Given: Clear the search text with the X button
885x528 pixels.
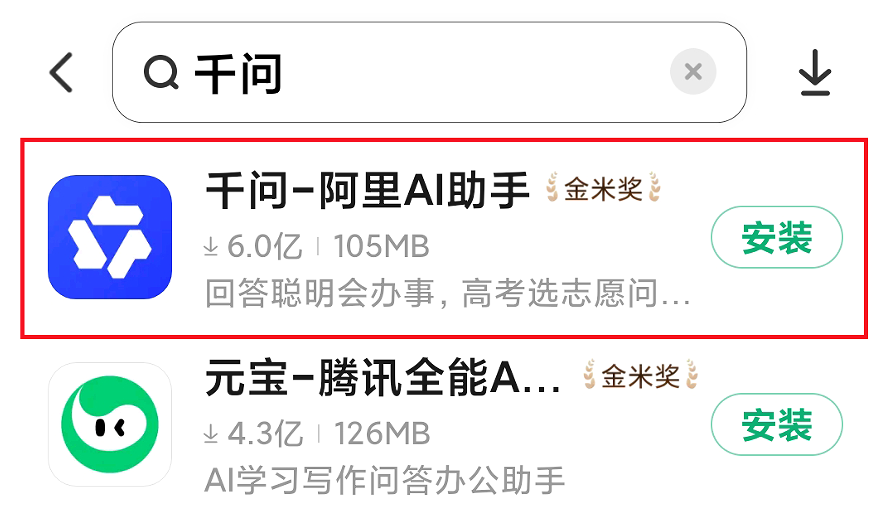Looking at the screenshot, I should pos(693,72).
